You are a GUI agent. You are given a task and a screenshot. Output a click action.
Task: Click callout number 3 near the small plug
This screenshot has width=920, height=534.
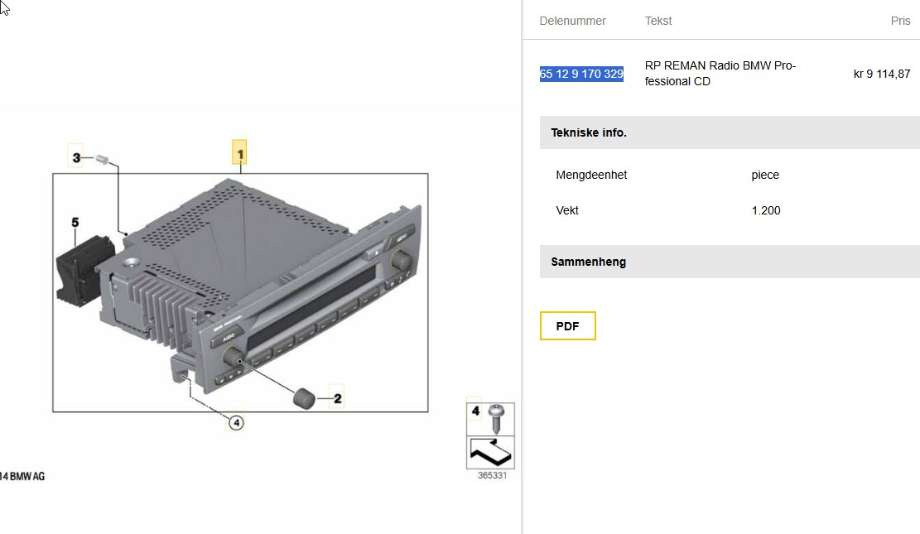click(x=76, y=158)
